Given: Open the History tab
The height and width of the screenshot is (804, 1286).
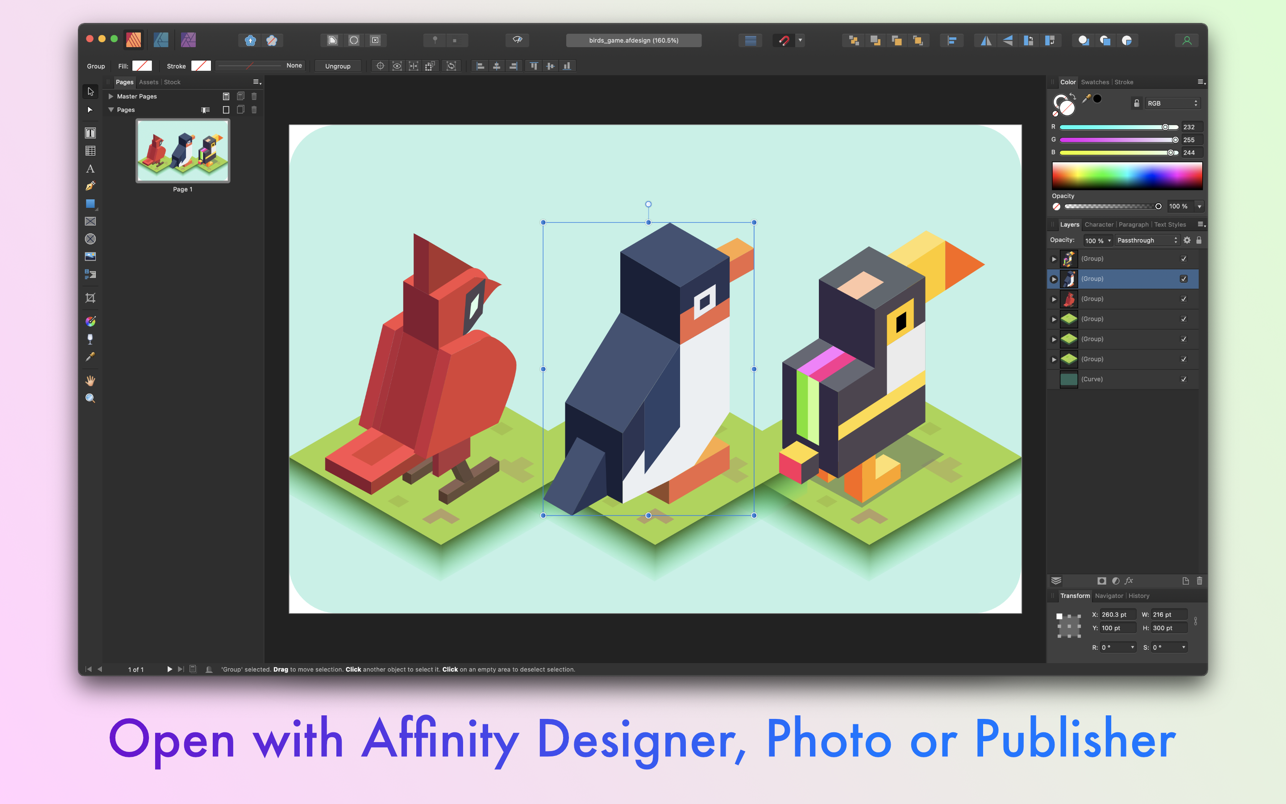Looking at the screenshot, I should tap(1139, 596).
